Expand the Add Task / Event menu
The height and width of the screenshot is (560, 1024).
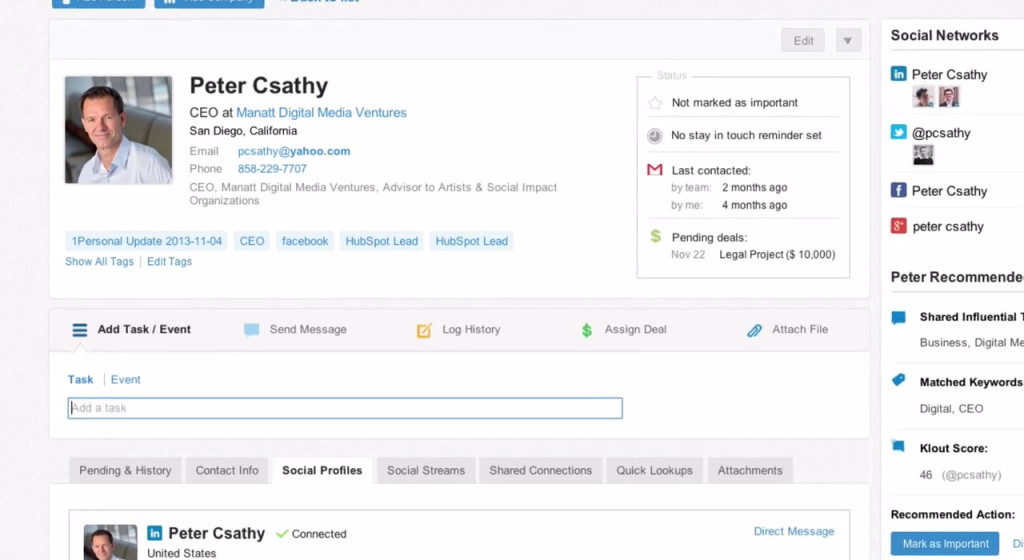pos(131,330)
